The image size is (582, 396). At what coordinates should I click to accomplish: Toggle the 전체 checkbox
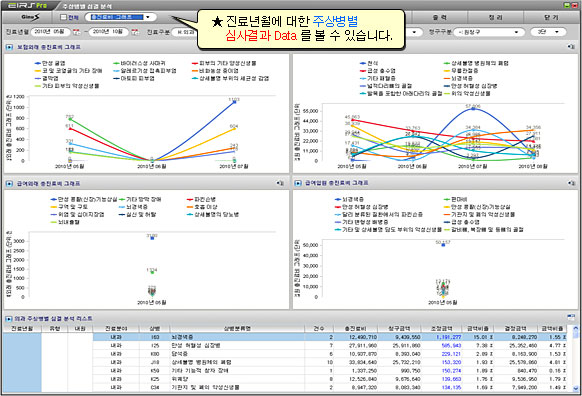click(x=63, y=17)
